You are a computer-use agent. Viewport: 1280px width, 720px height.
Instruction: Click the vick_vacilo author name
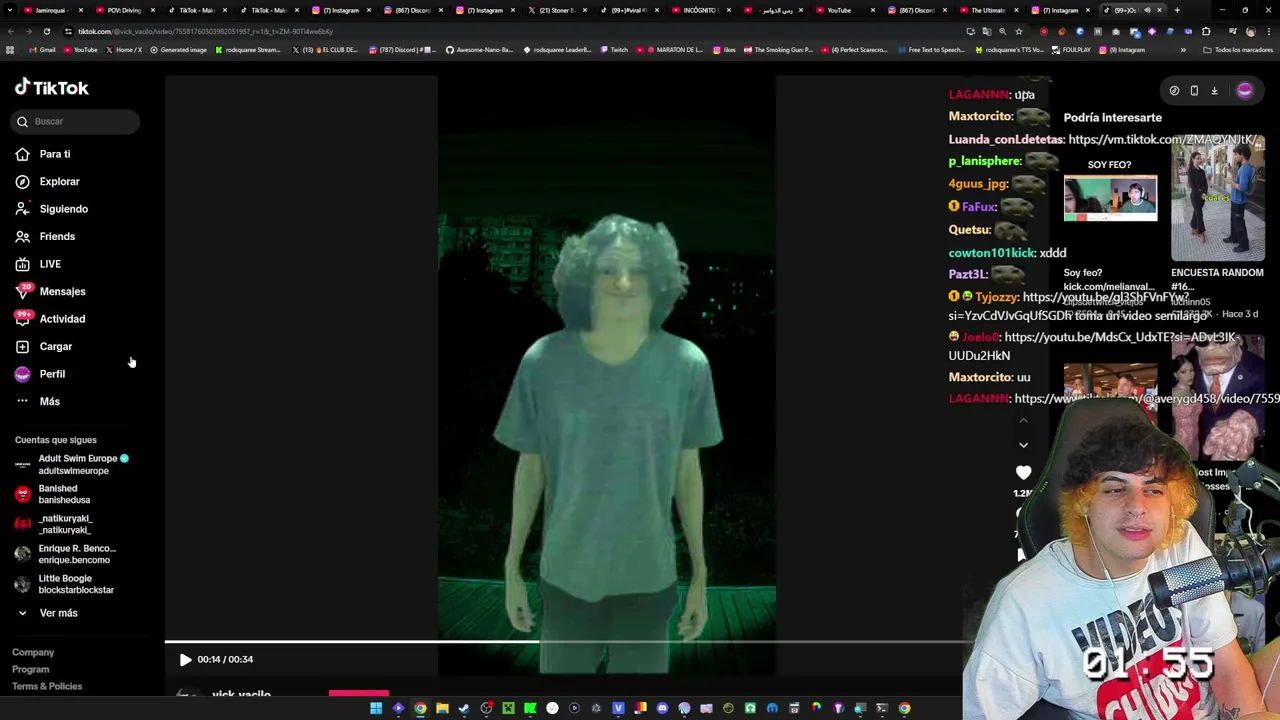[x=241, y=694]
